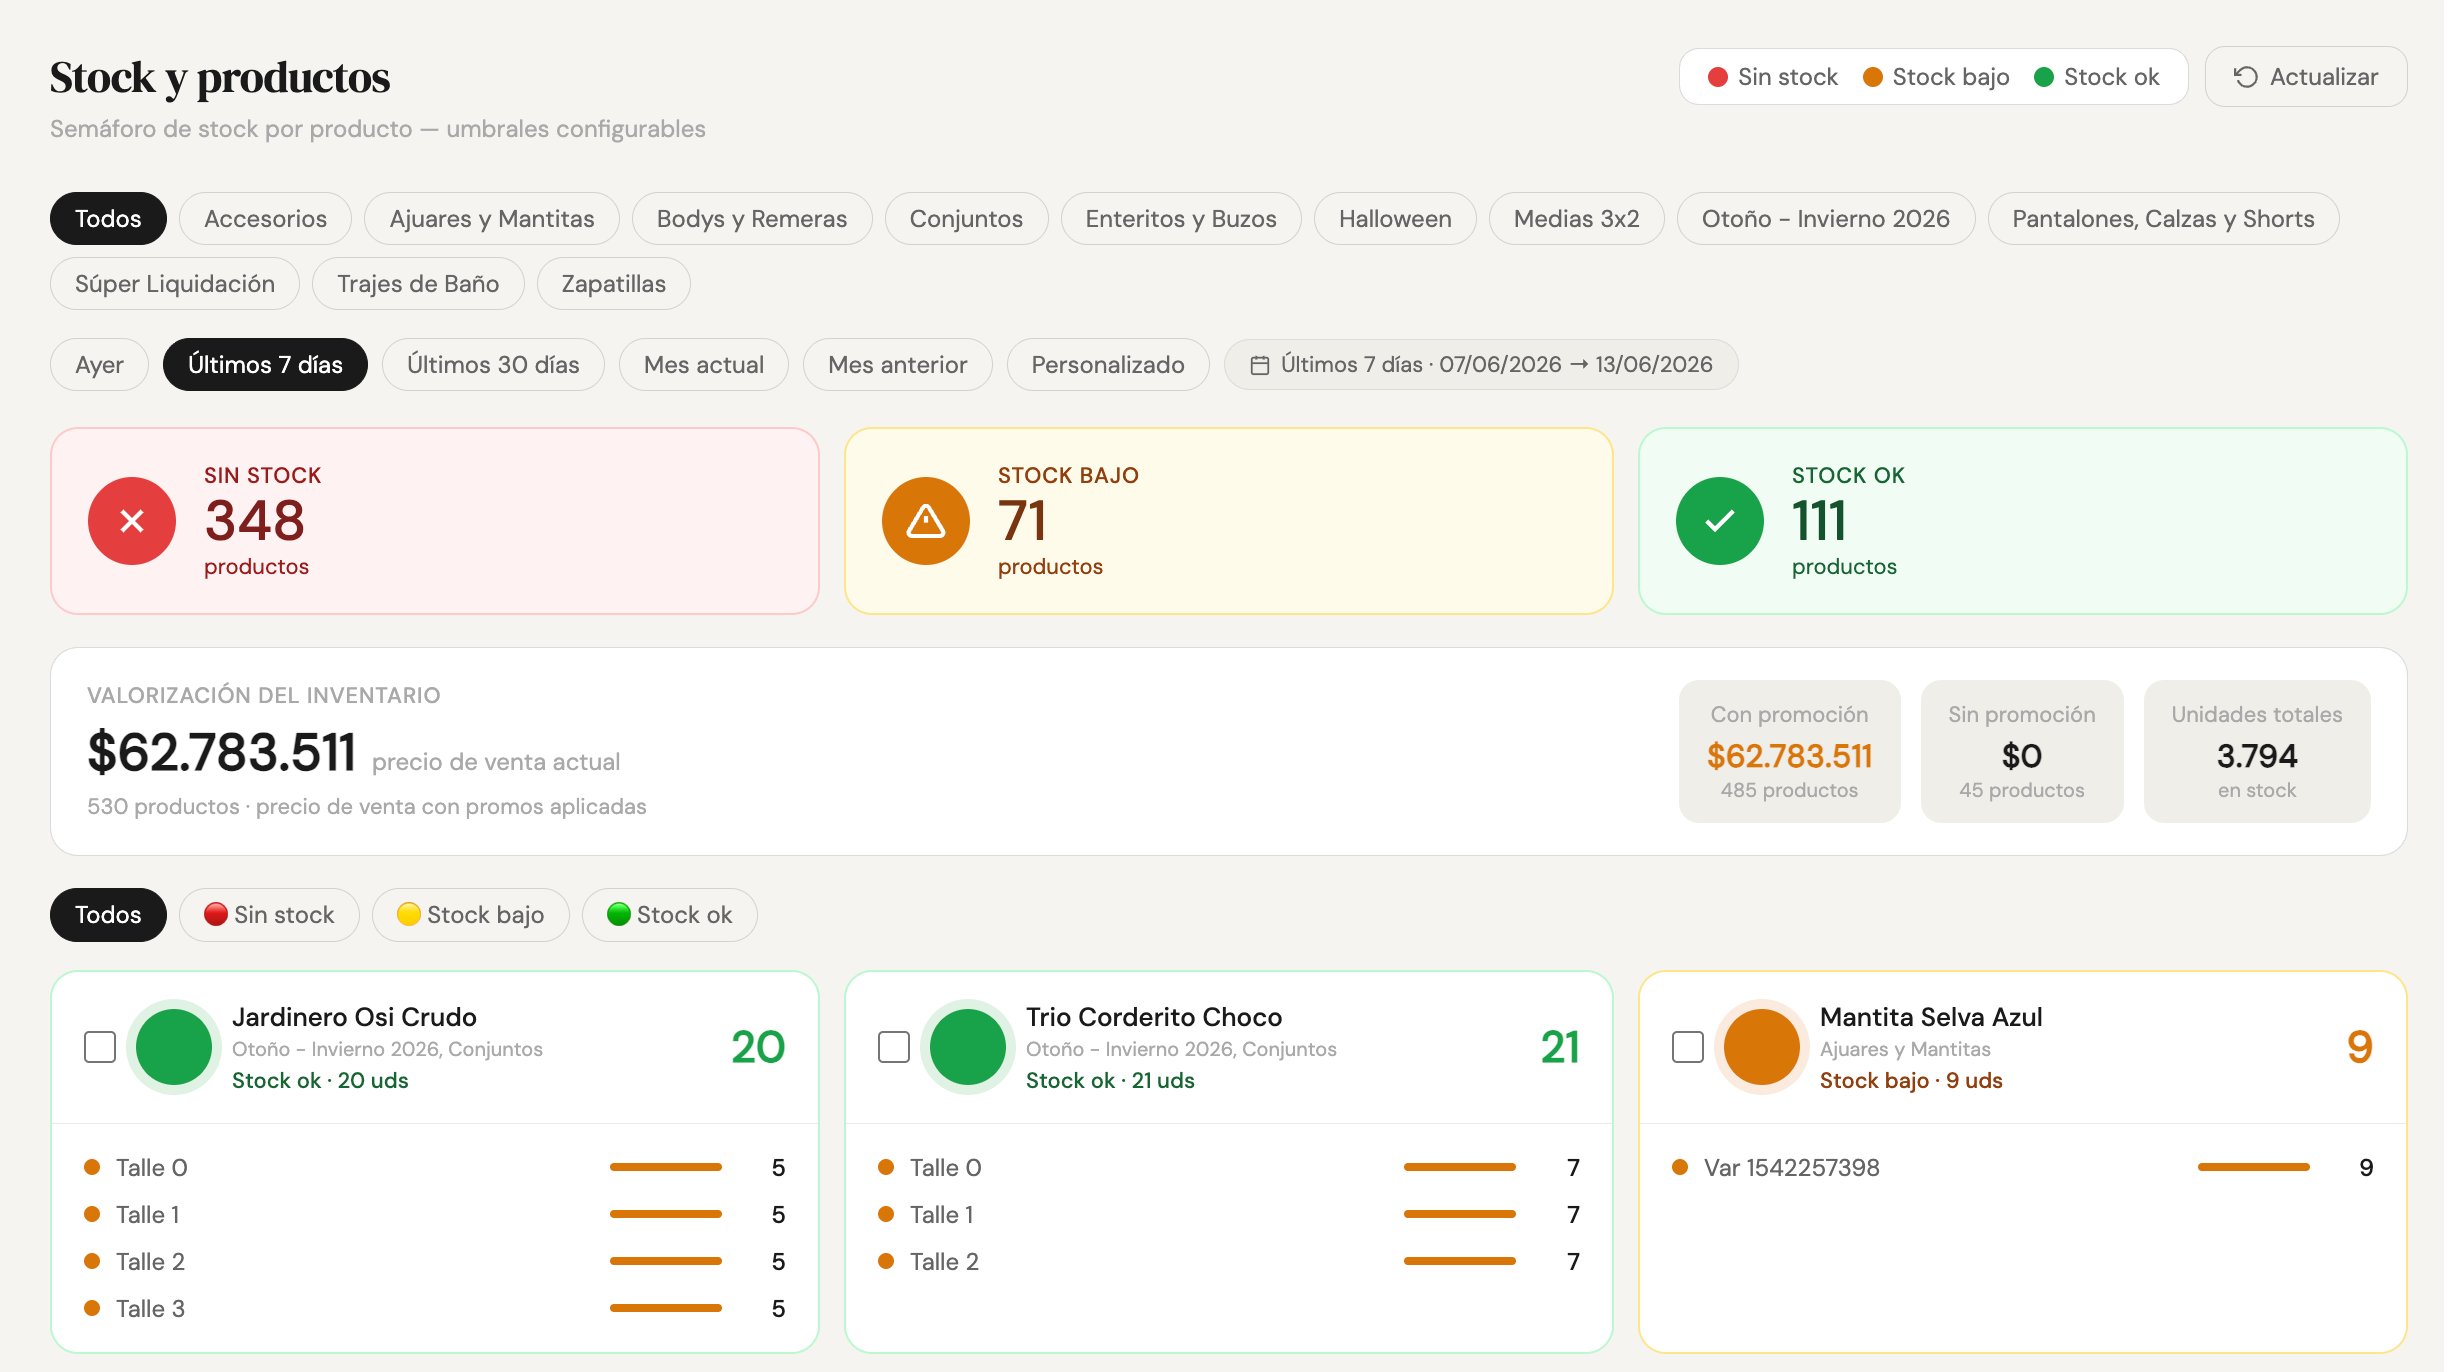
Task: Click the $62.783.511 inventory valuation total
Action: 222,752
